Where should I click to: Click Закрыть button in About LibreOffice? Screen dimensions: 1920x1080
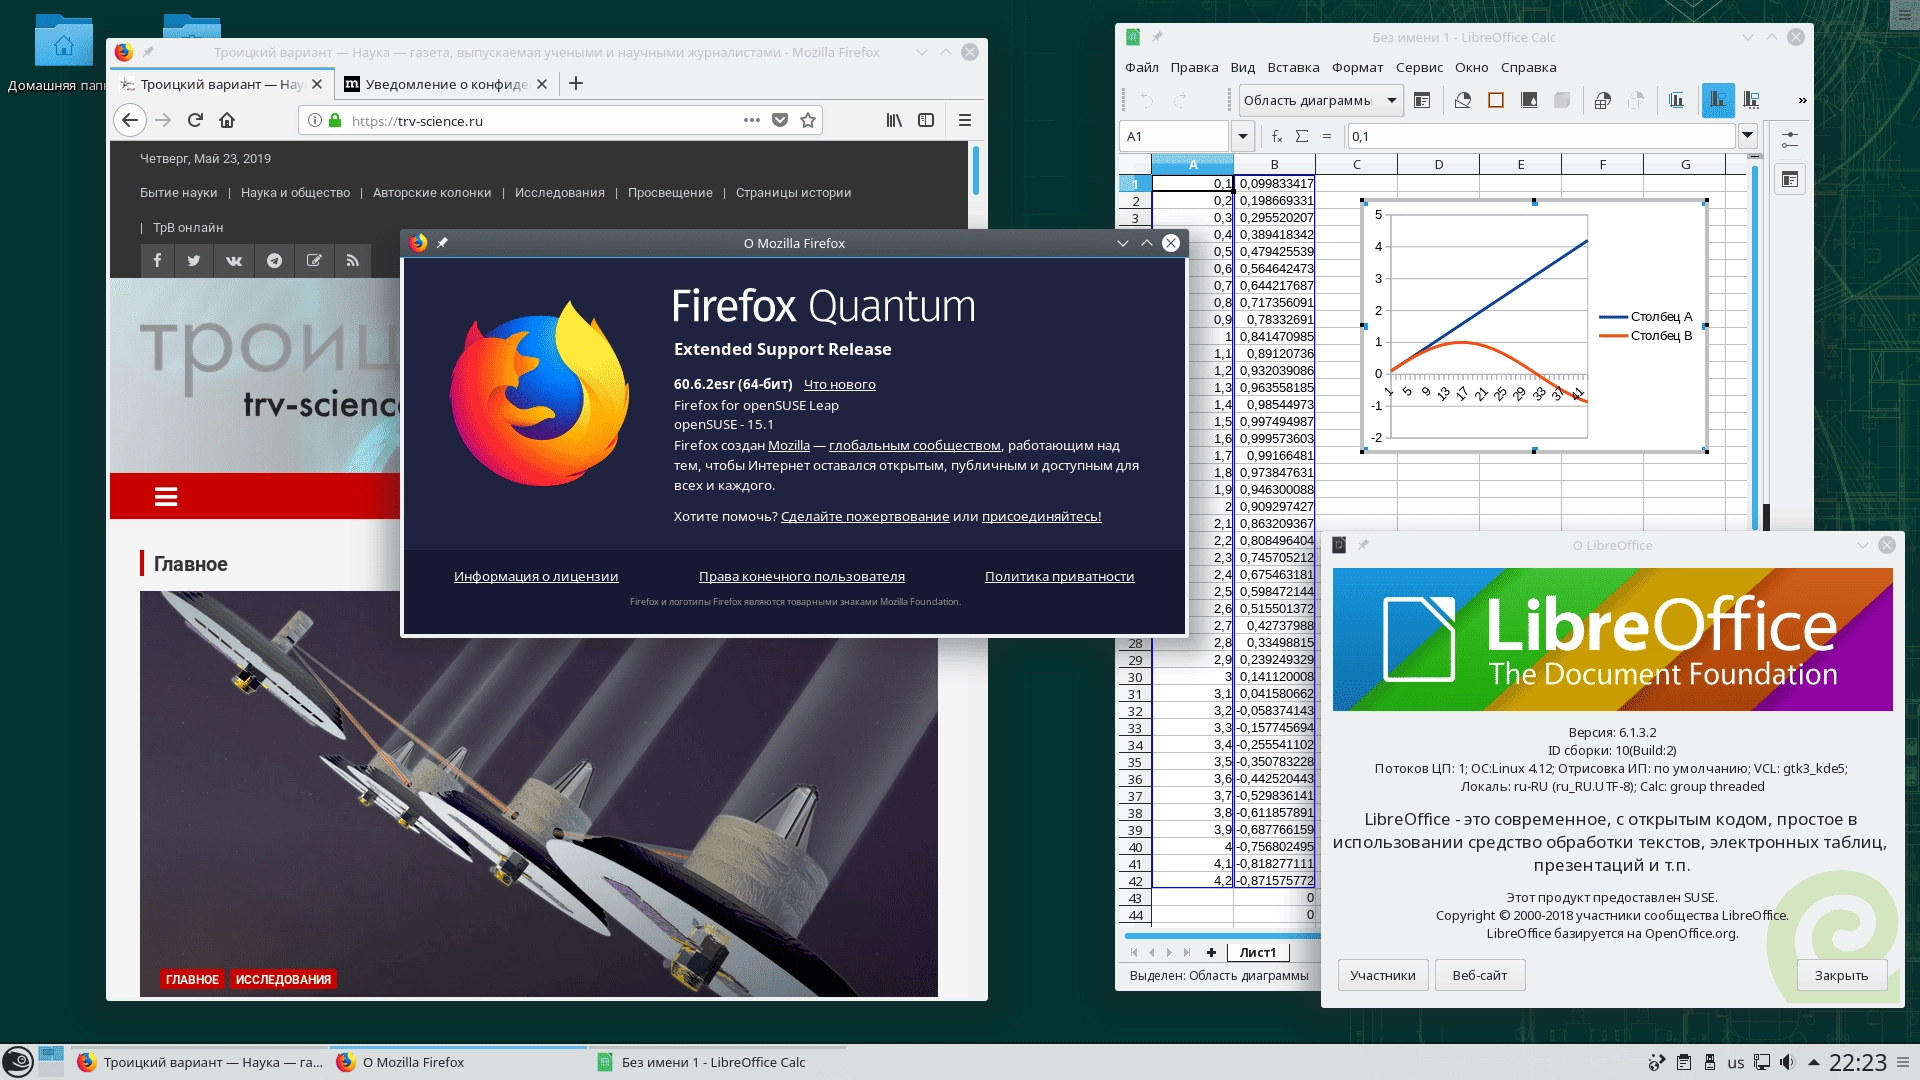point(1841,976)
